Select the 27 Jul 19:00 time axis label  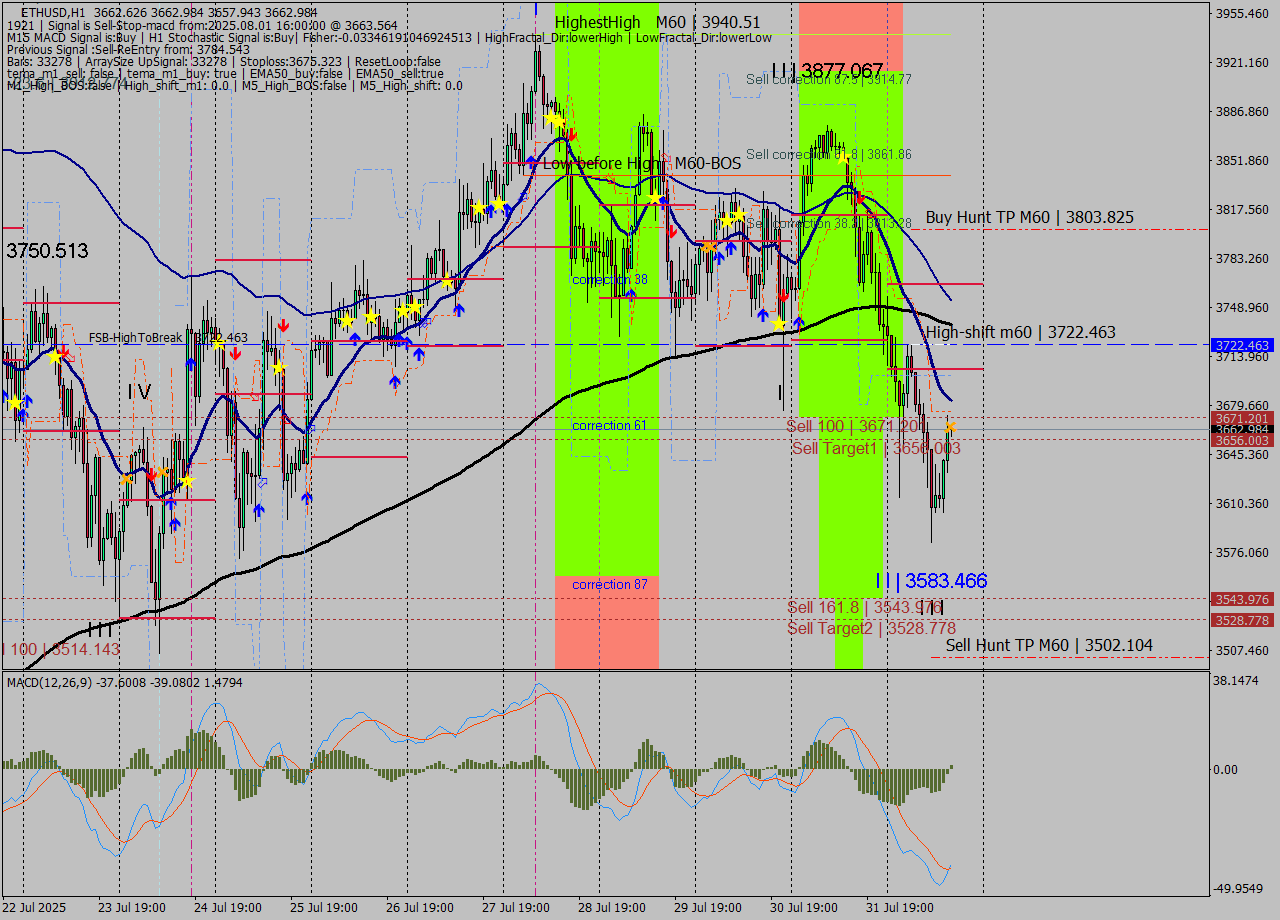coord(515,907)
